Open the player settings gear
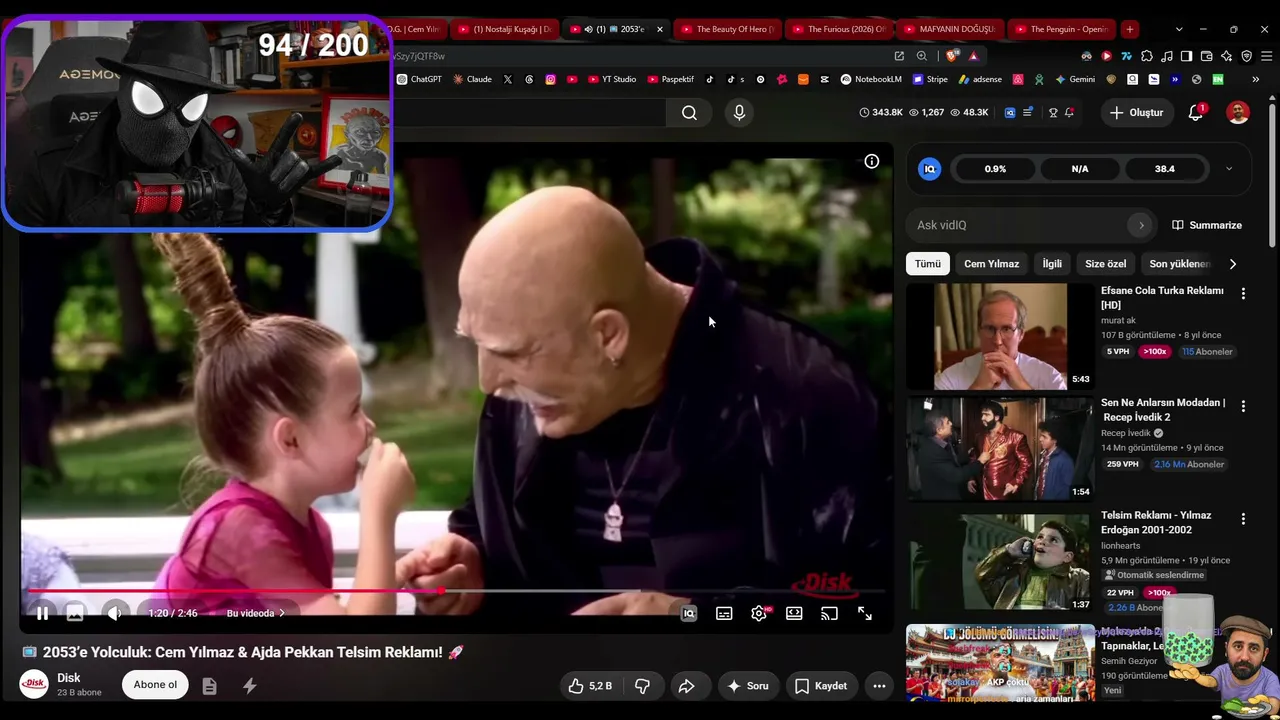This screenshot has width=1280, height=720. [759, 614]
